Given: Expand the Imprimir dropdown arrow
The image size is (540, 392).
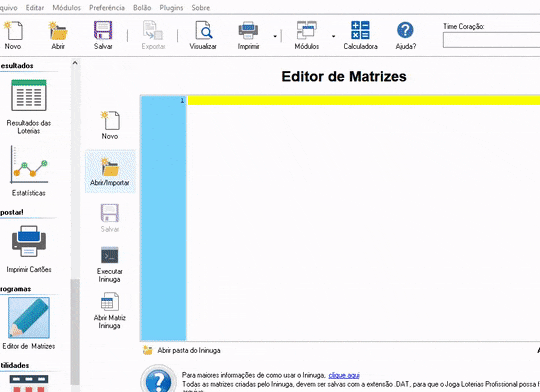Looking at the screenshot, I should tap(275, 36).
